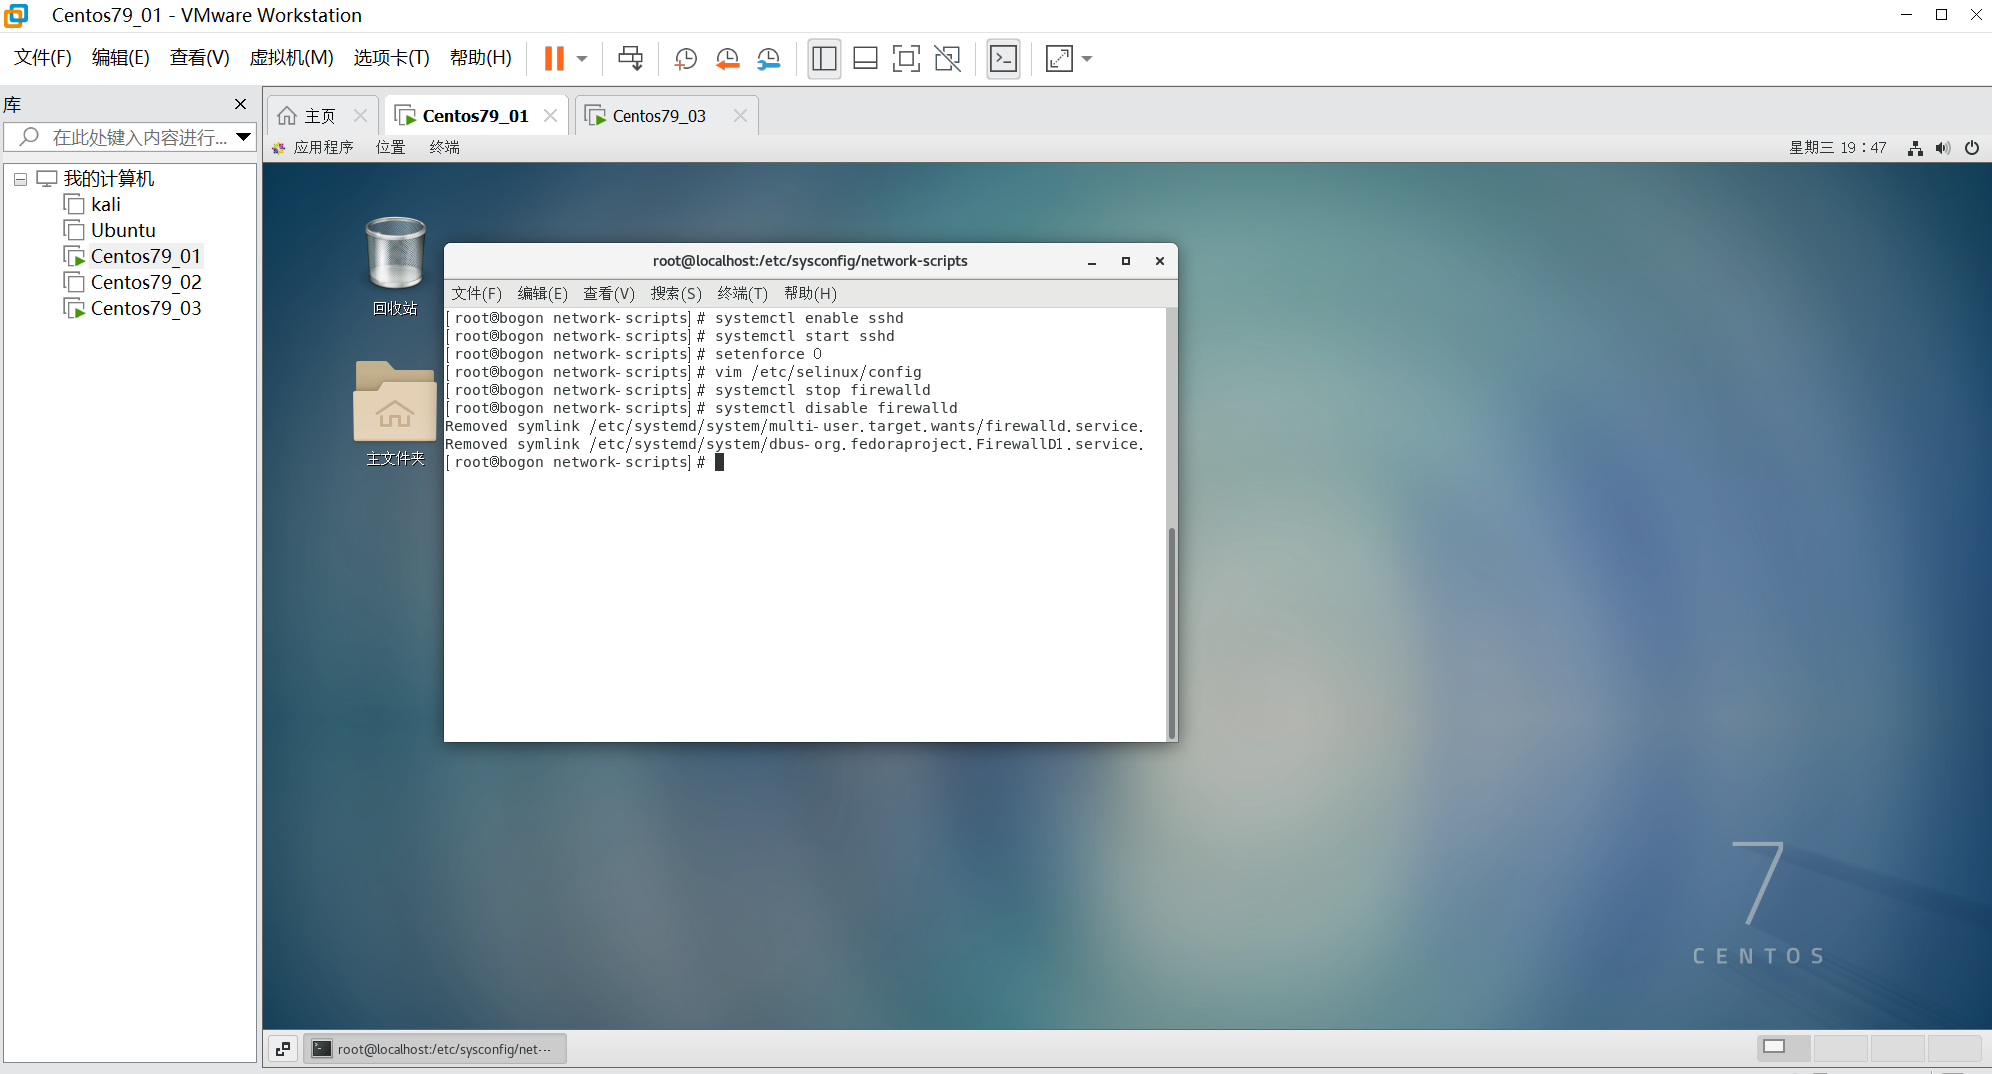1992x1074 pixels.
Task: Toggle the thumbnail bar view icon
Action: point(865,59)
